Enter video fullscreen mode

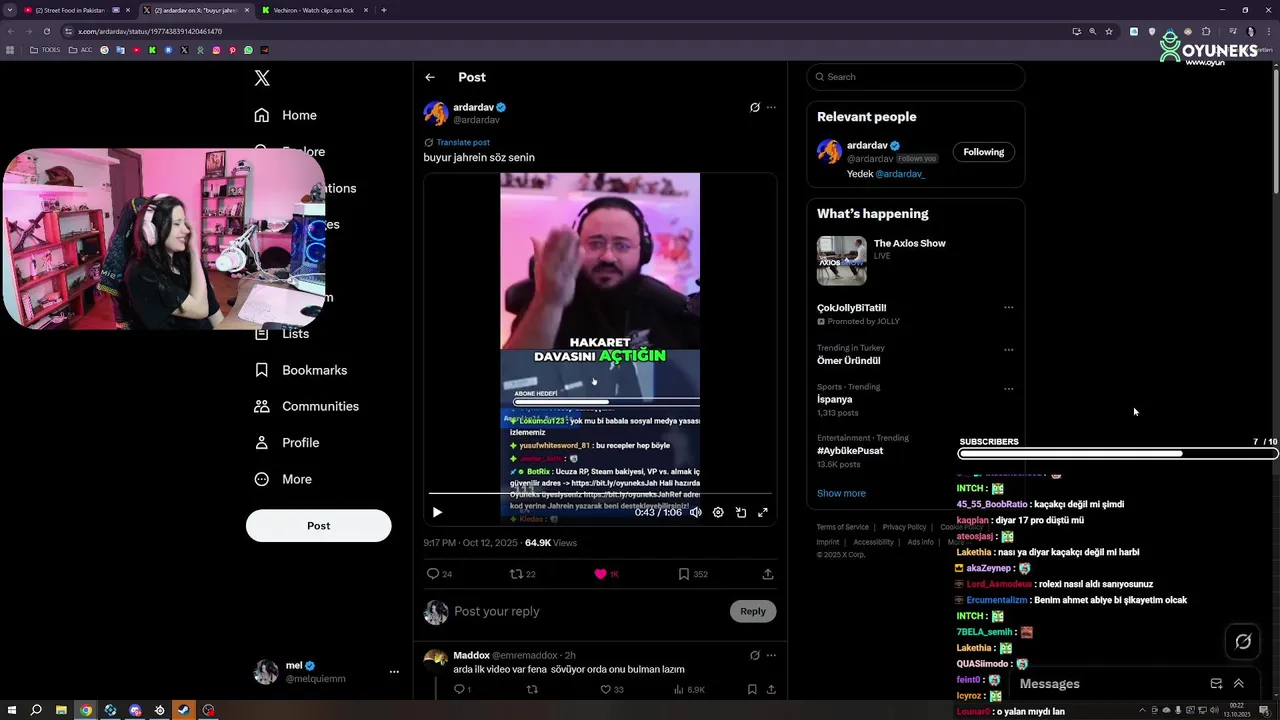pyautogui.click(x=763, y=512)
